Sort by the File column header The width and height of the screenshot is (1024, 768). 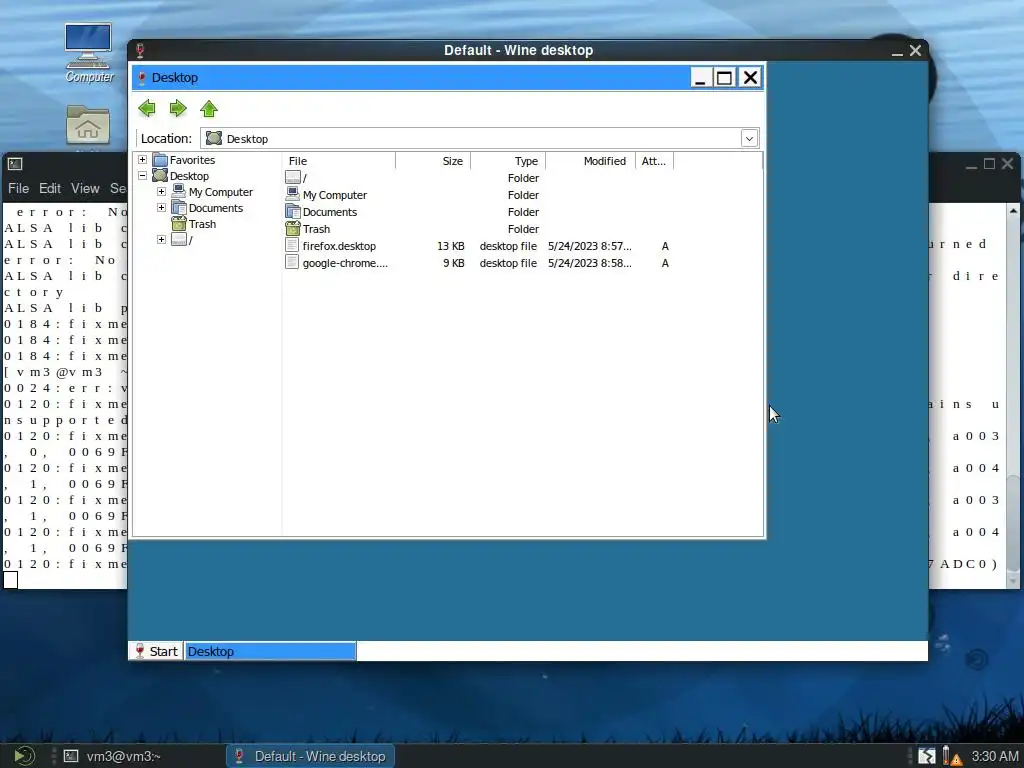[339, 161]
